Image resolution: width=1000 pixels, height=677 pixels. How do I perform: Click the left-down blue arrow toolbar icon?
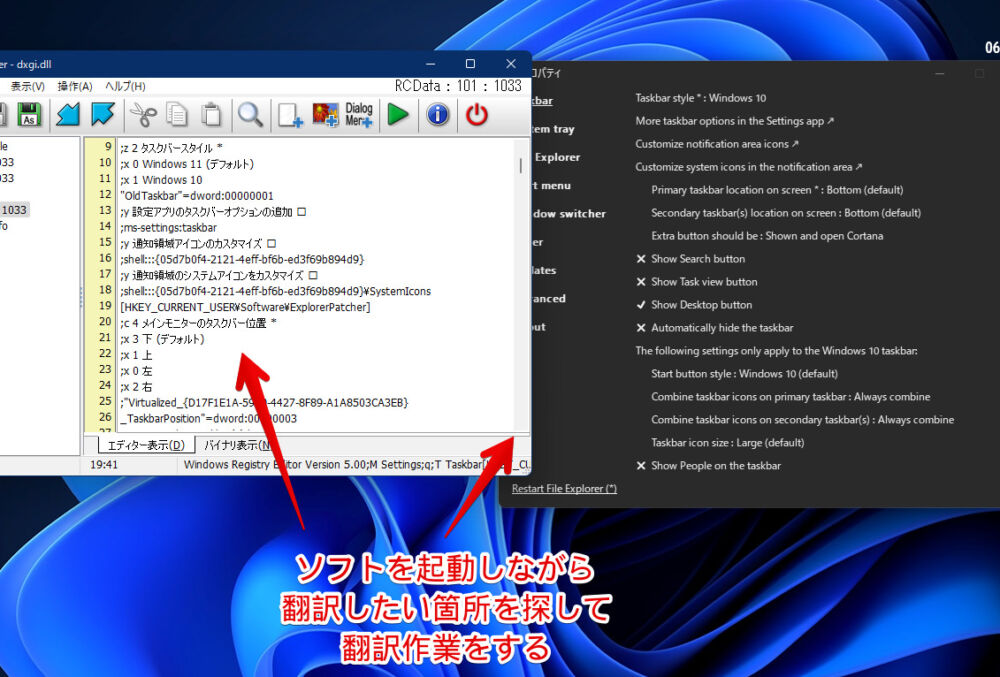68,115
